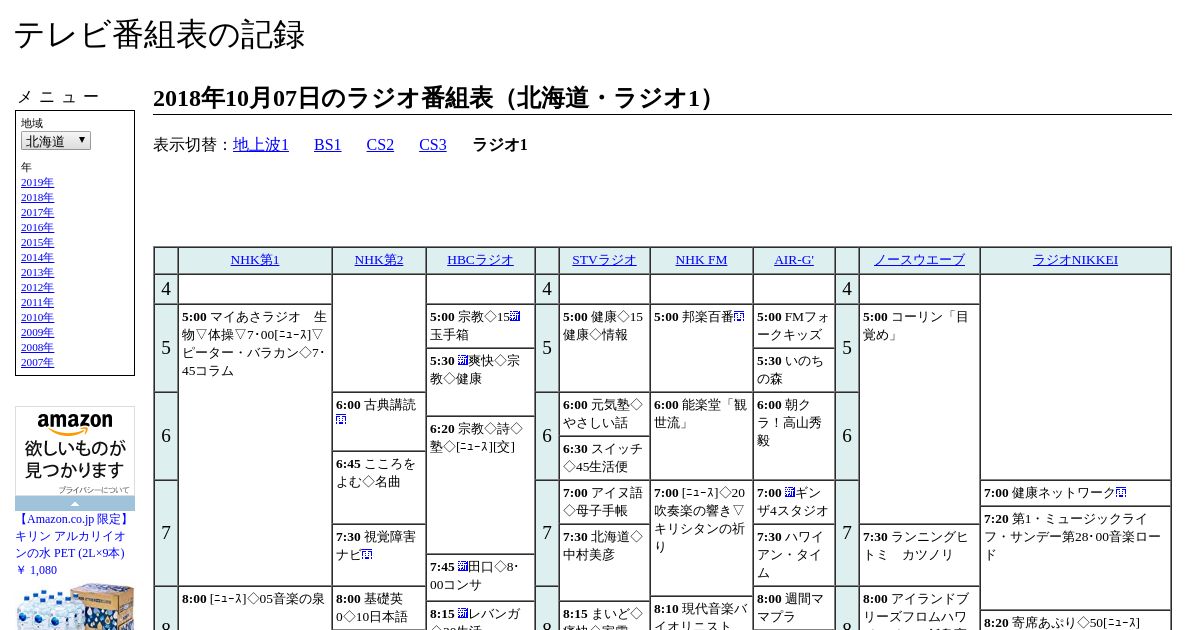Click the 7:00 アイヌ語◇母子手帳 cell
The image size is (1200, 630).
point(604,502)
